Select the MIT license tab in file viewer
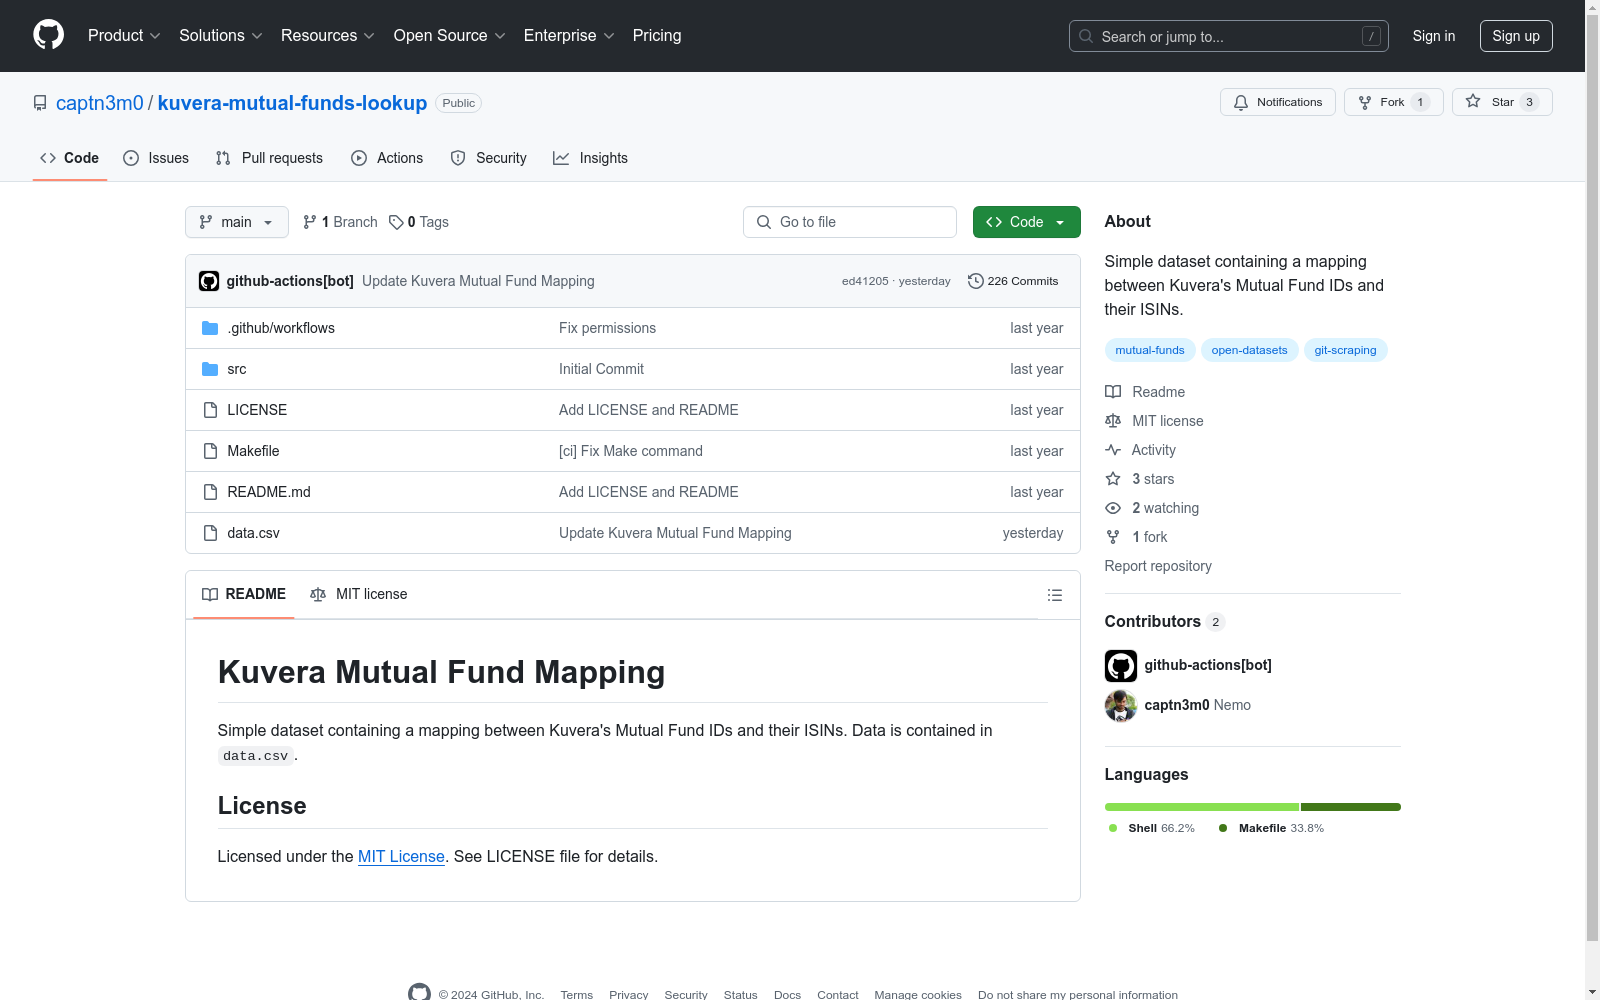1600x1000 pixels. (359, 594)
